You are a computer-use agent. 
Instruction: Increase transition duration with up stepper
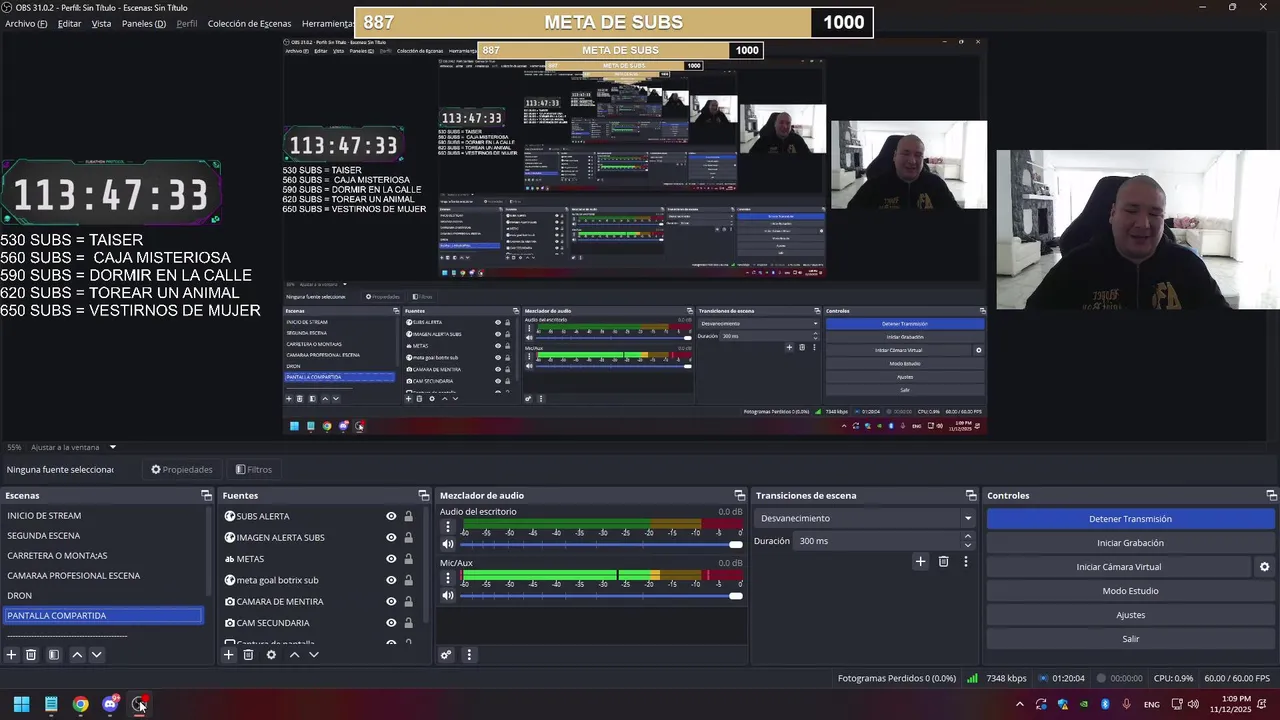[967, 536]
